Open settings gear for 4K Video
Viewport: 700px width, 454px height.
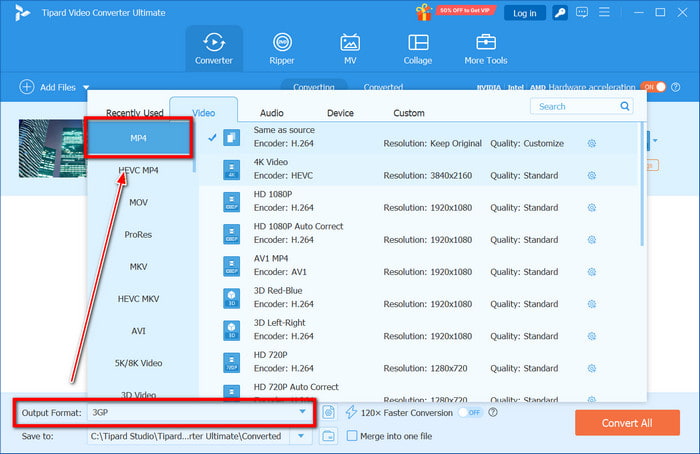point(592,176)
